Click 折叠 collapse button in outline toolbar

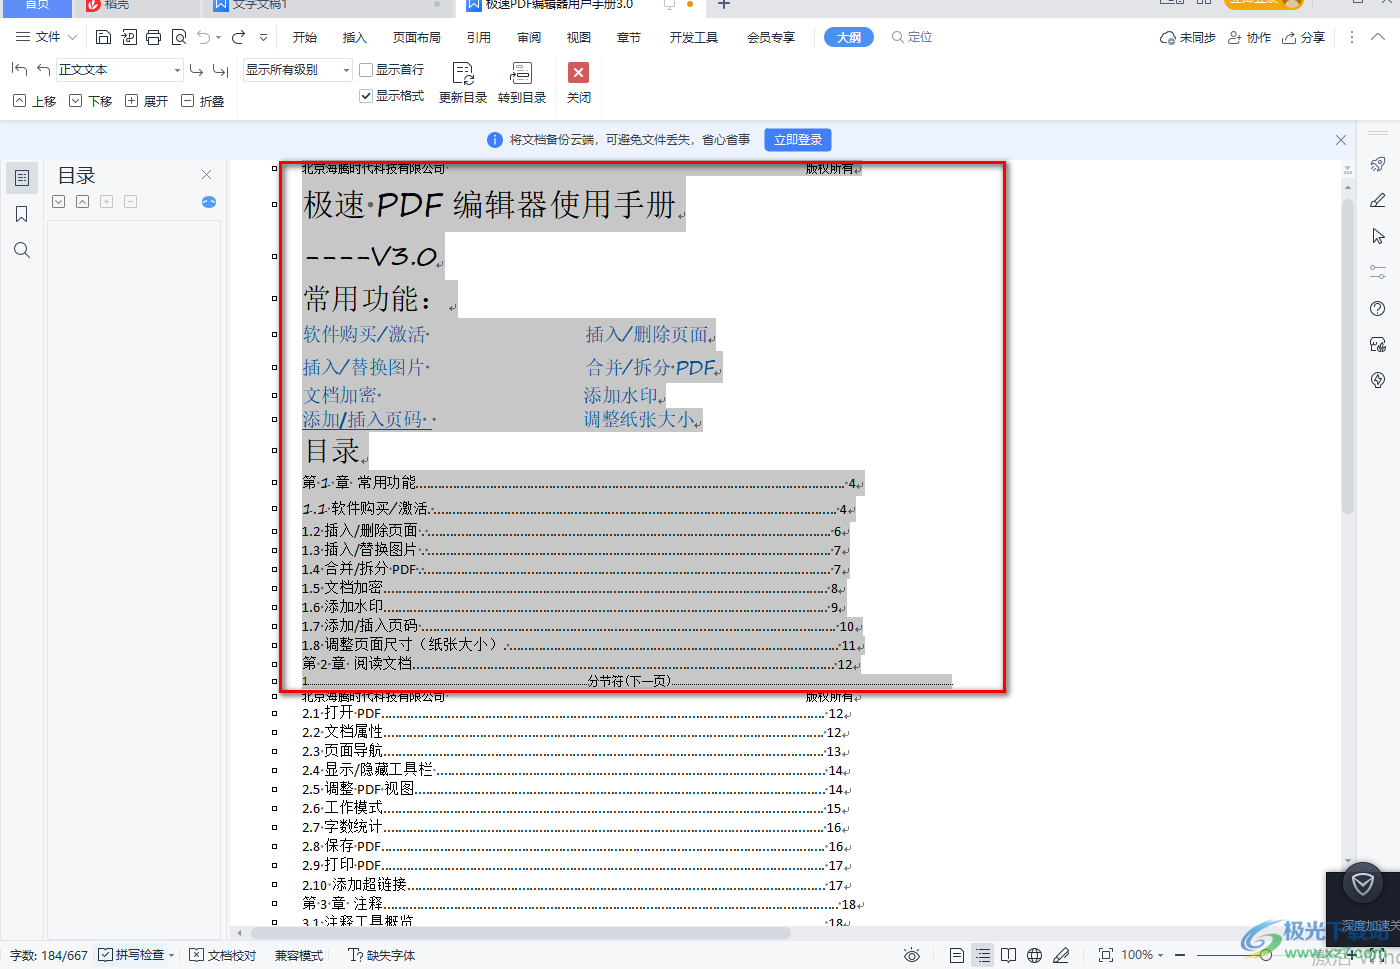202,101
